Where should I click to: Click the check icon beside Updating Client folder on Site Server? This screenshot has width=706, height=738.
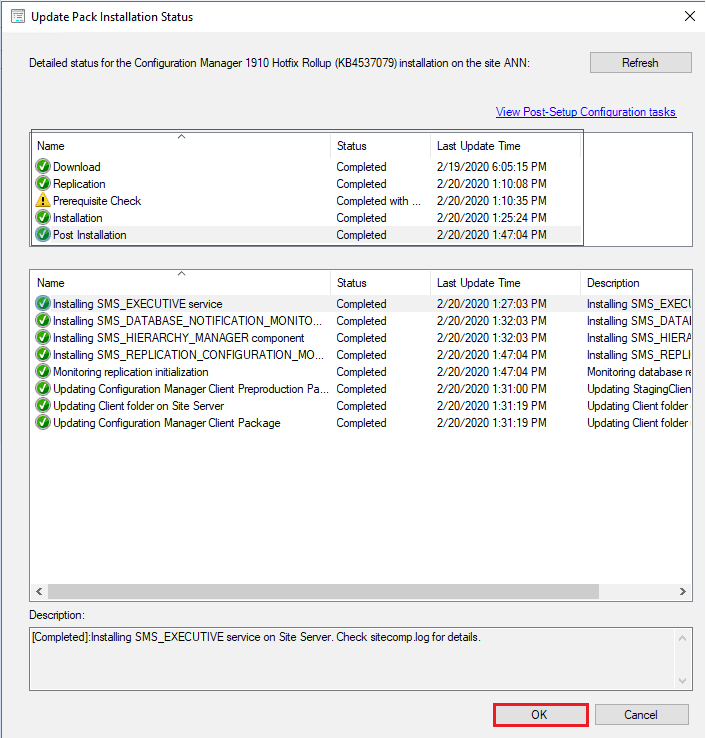pyautogui.click(x=43, y=405)
